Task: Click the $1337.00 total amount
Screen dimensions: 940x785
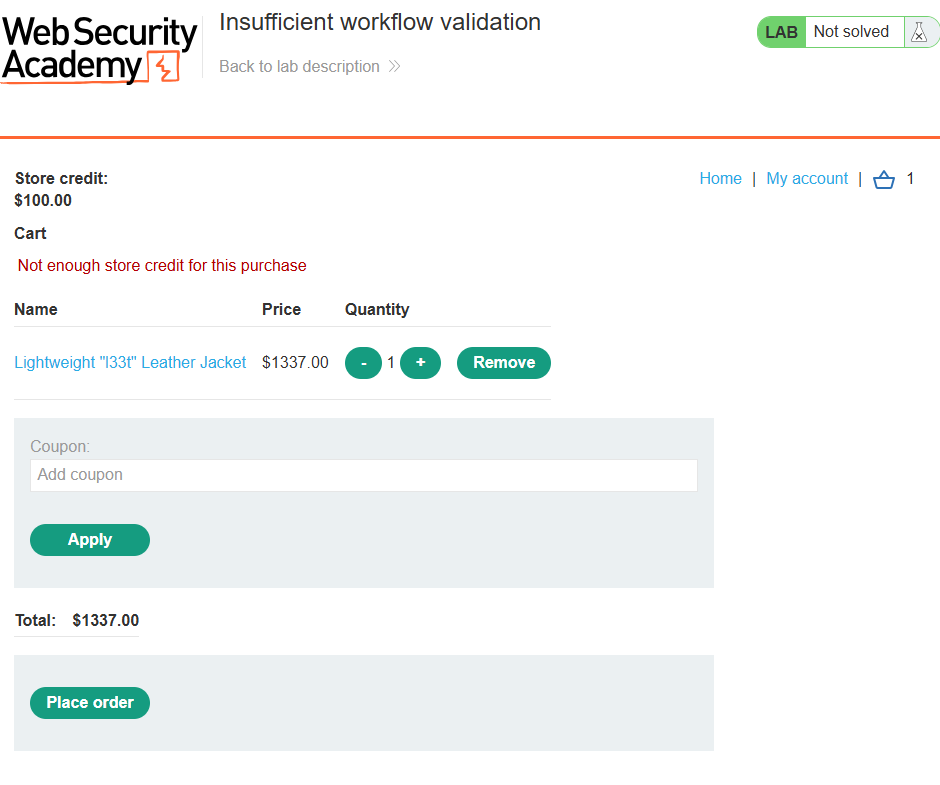Action: tap(106, 620)
